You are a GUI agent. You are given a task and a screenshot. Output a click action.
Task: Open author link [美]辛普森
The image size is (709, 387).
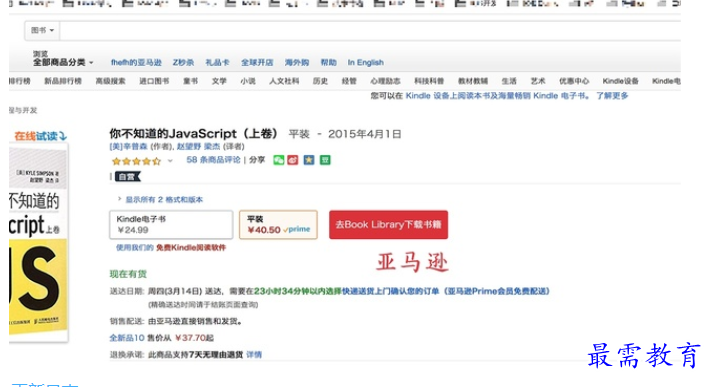[128, 146]
